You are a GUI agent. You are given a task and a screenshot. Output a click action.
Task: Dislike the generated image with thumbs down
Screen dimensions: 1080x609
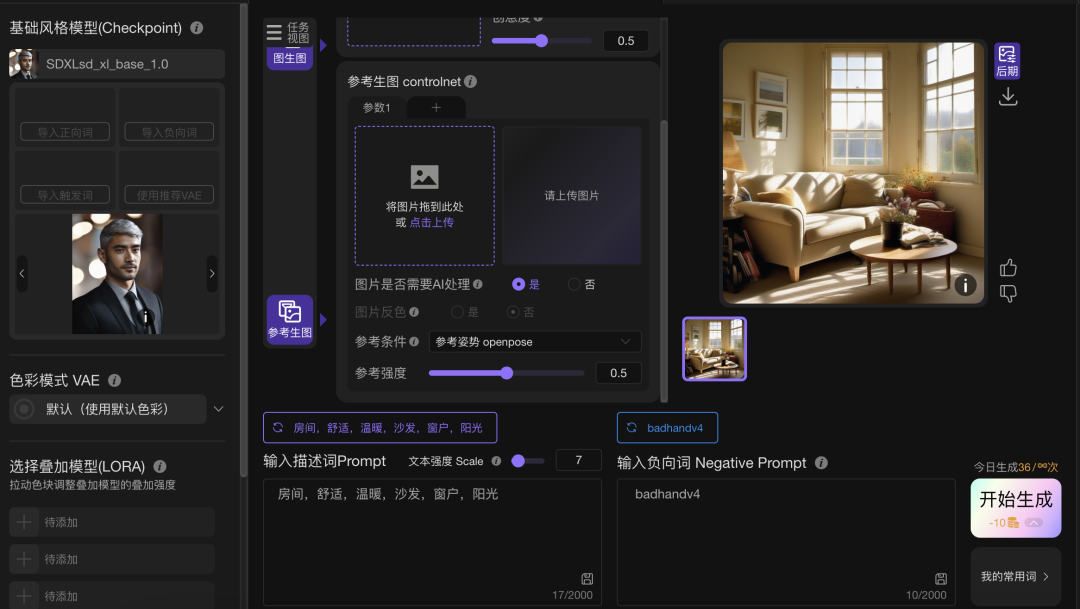pos(1008,293)
